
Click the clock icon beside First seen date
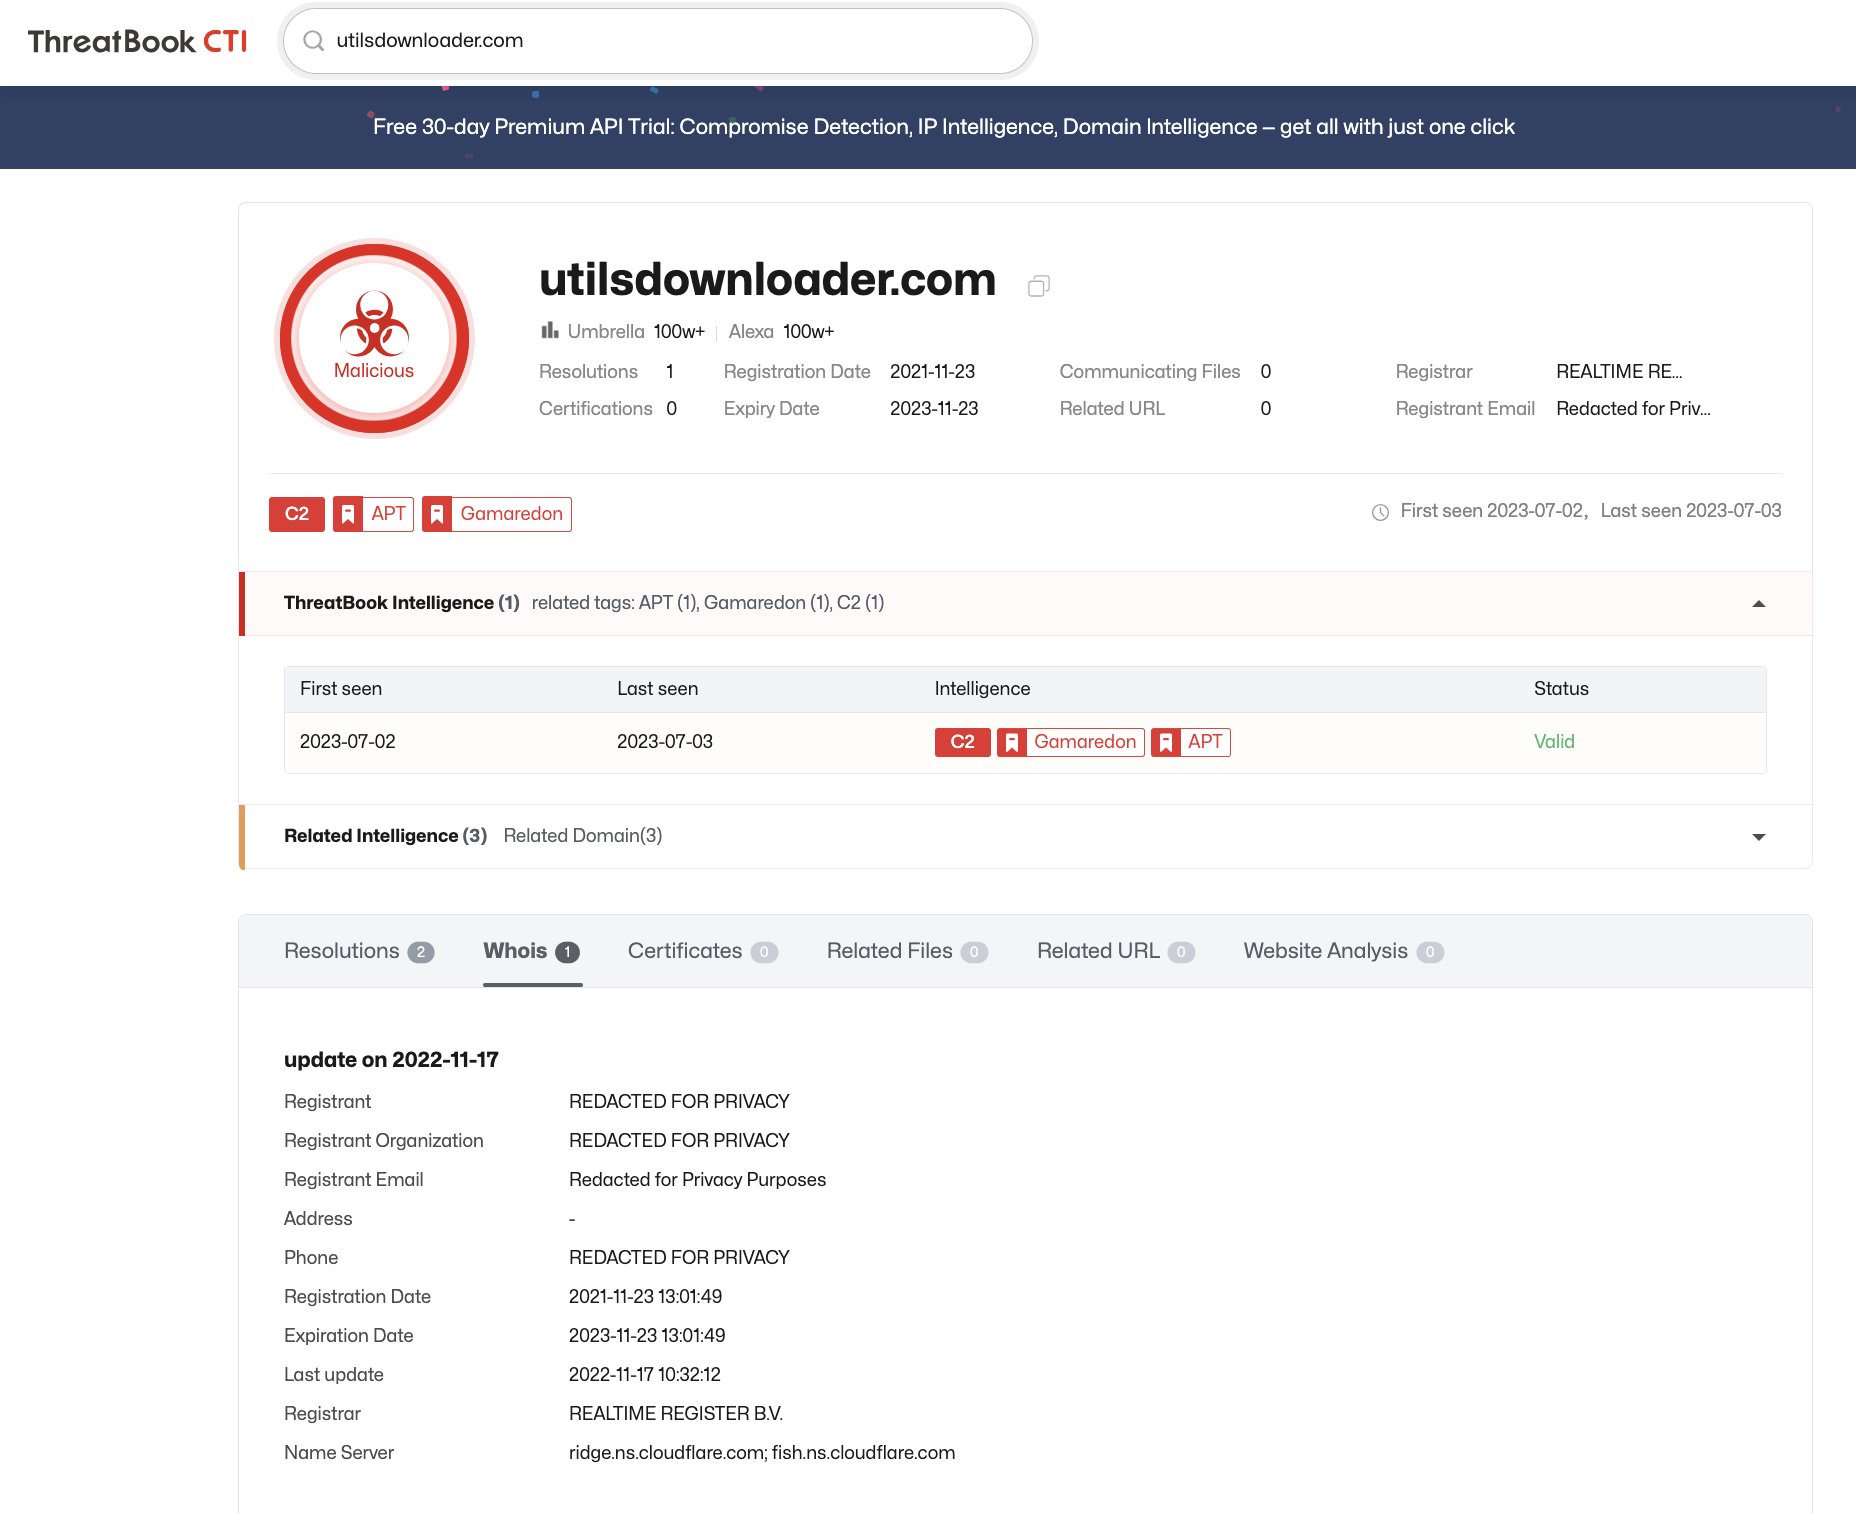tap(1379, 511)
